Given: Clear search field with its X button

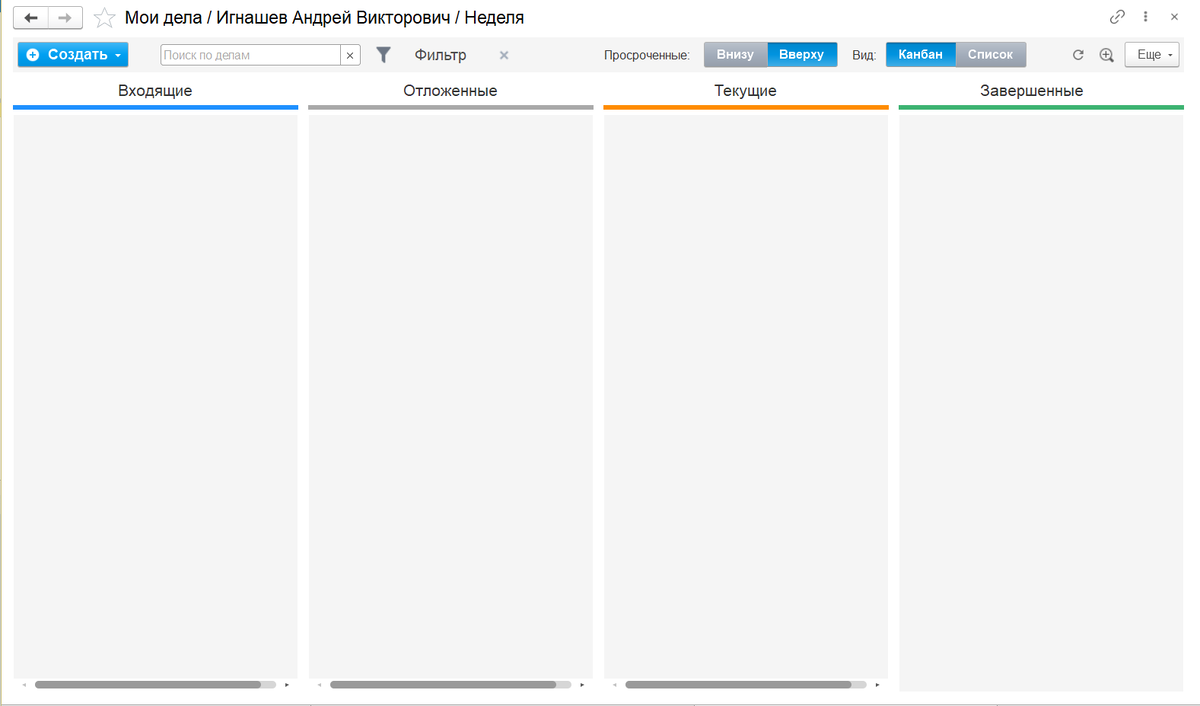Looking at the screenshot, I should [x=350, y=55].
